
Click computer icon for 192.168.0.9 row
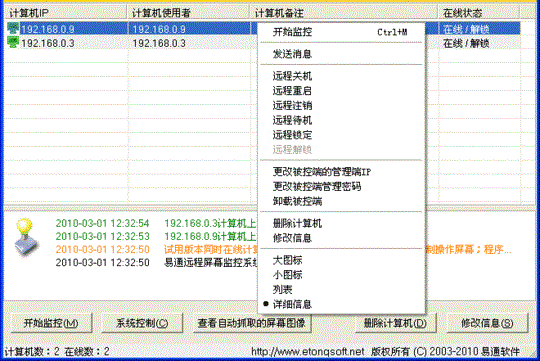(x=13, y=28)
